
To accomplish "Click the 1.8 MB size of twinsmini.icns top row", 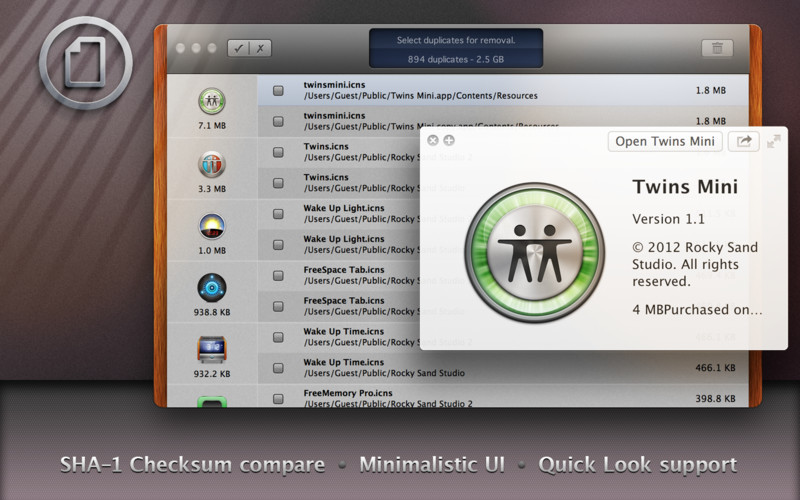I will point(711,90).
